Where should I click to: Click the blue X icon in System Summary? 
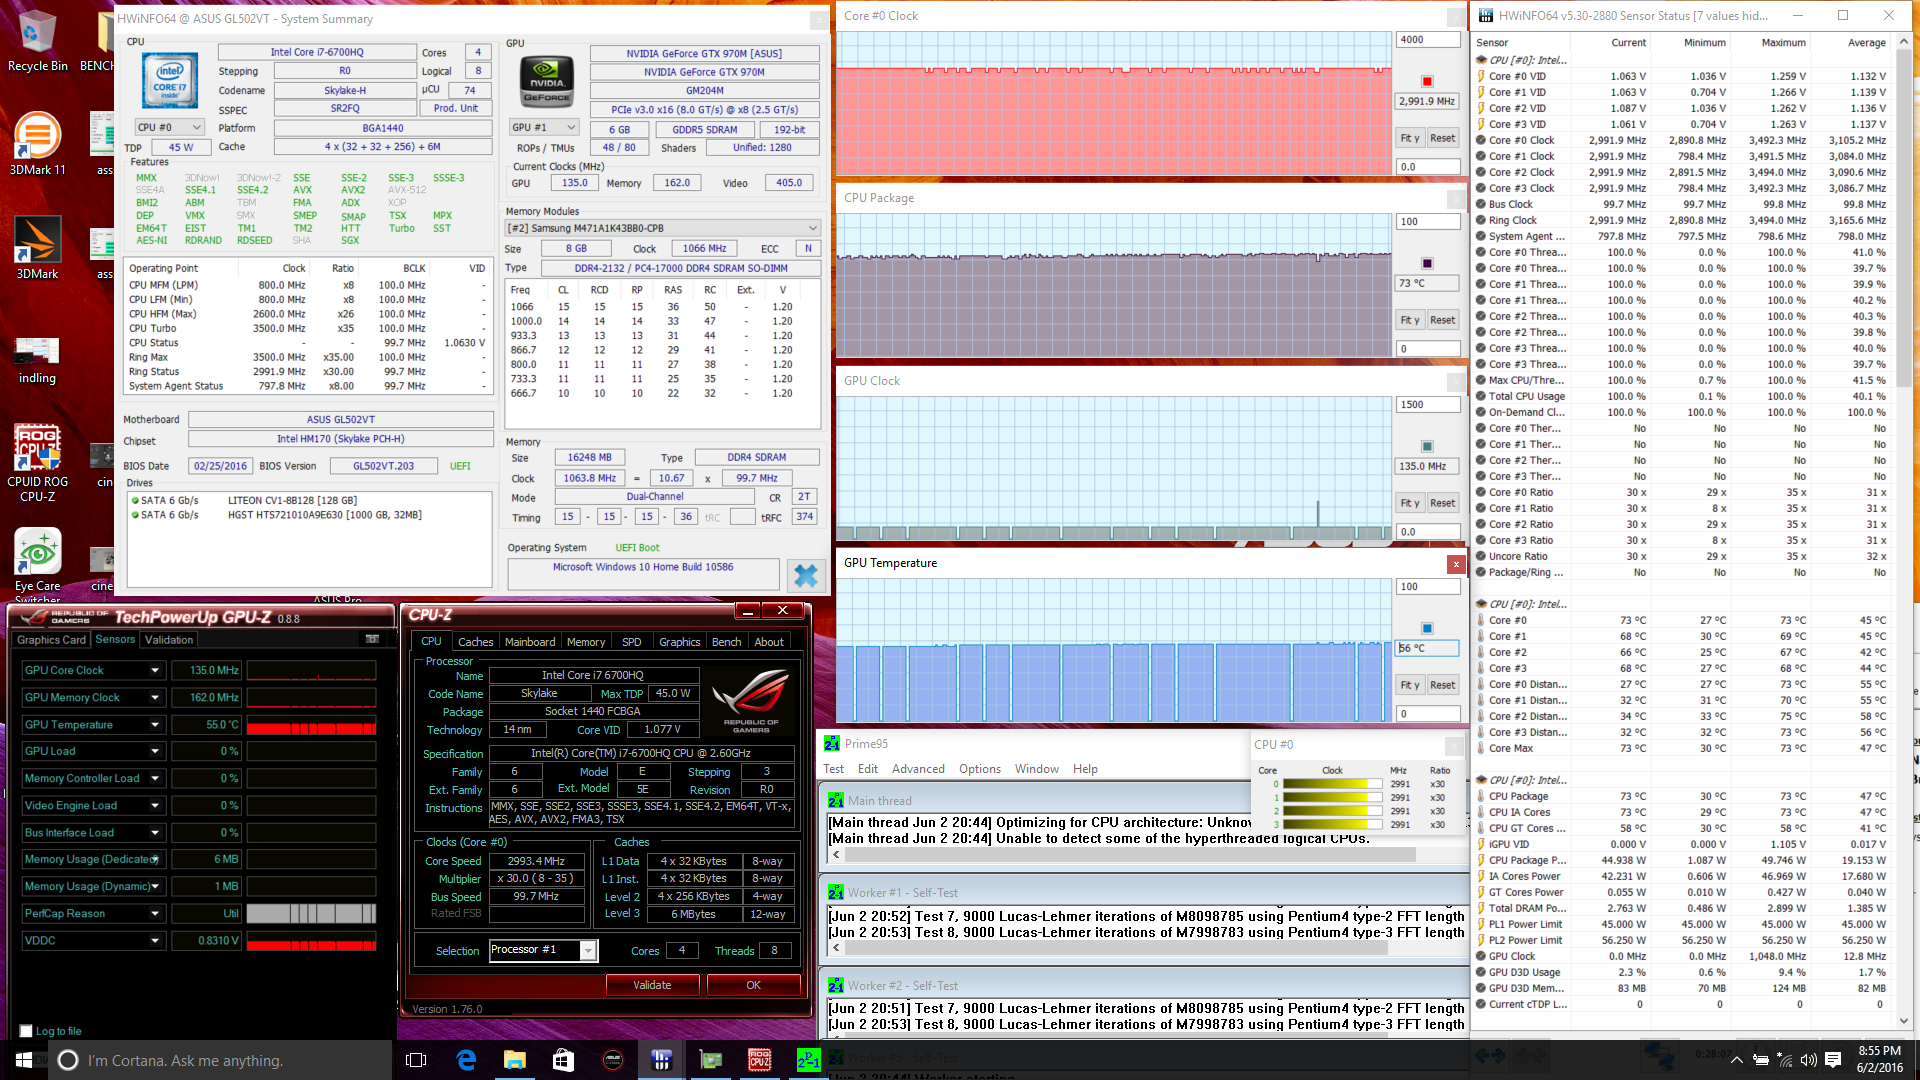805,575
